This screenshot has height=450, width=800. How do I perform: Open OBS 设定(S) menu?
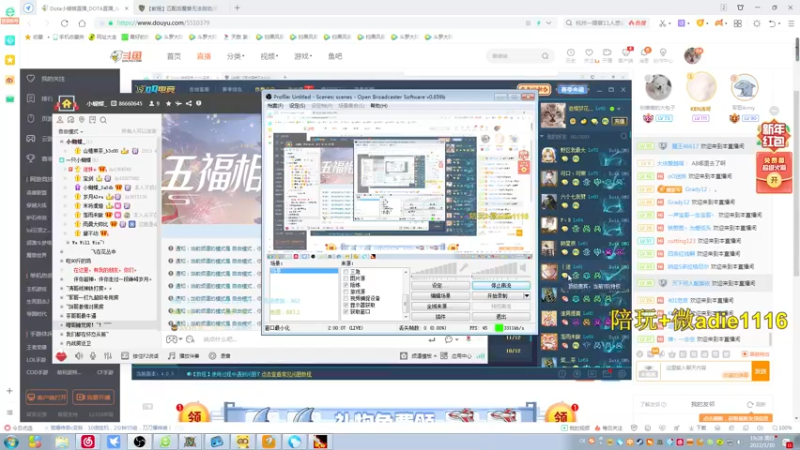point(297,106)
